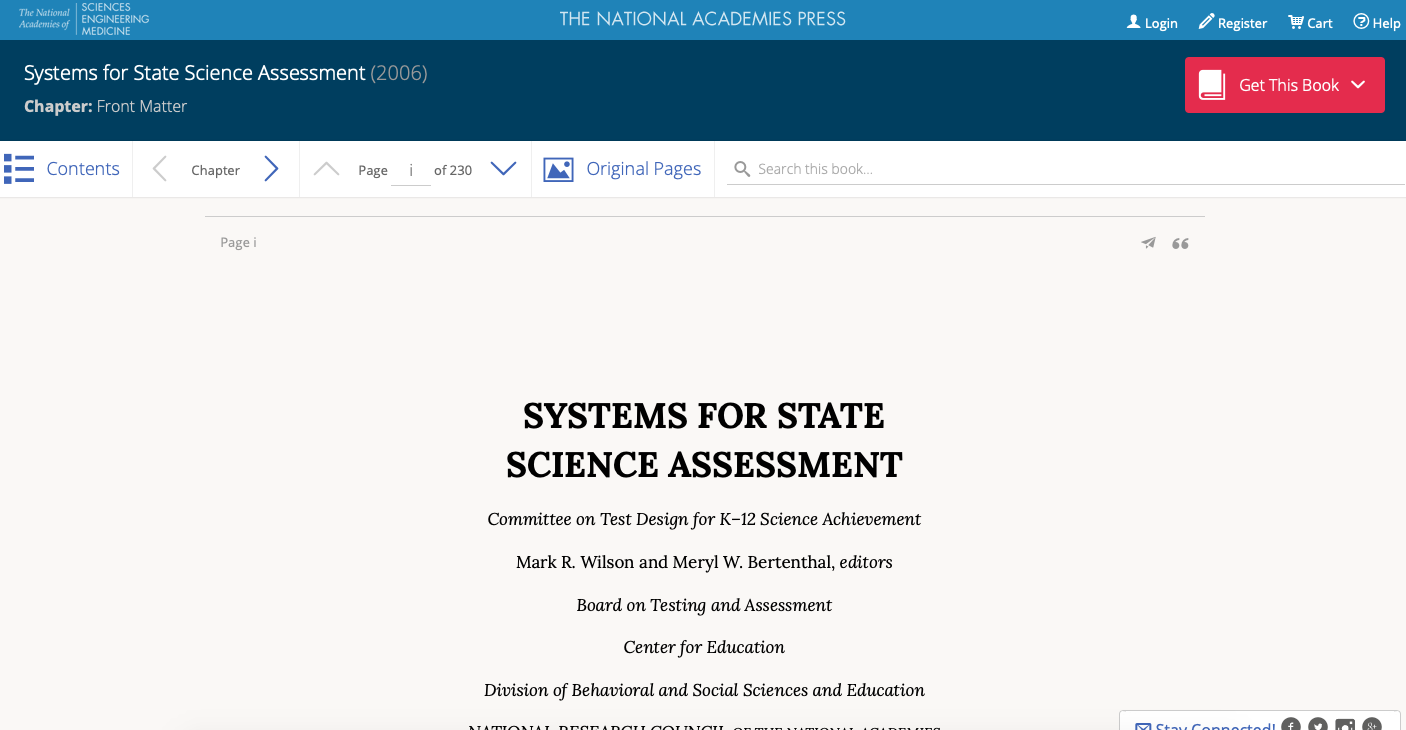Click the share paper-plane icon on Page i
The height and width of the screenshot is (730, 1406).
point(1149,243)
